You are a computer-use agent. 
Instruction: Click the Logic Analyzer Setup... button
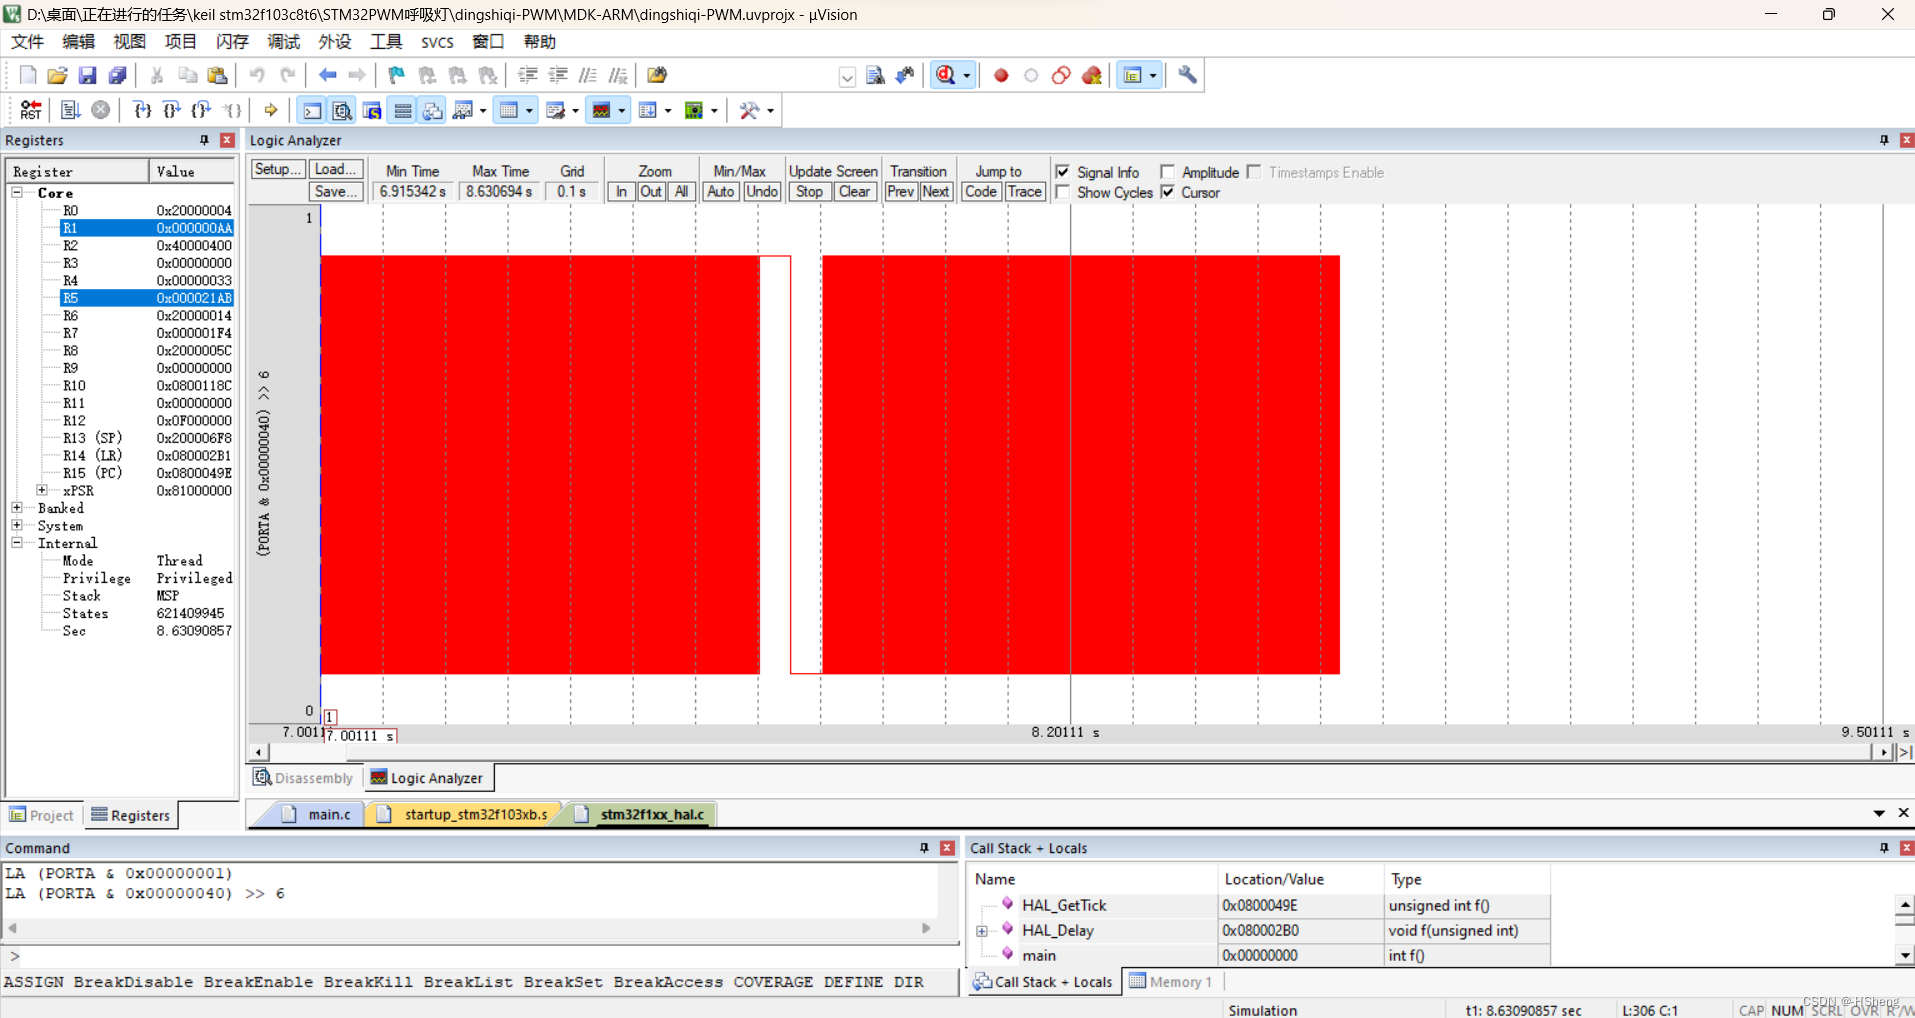(x=277, y=169)
